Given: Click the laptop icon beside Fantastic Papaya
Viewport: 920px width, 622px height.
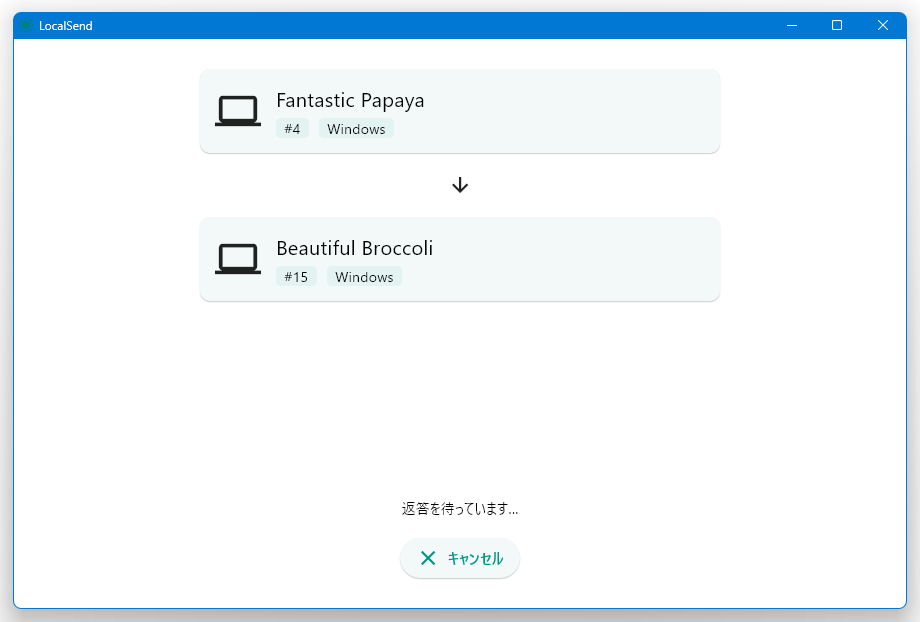Looking at the screenshot, I should 238,111.
